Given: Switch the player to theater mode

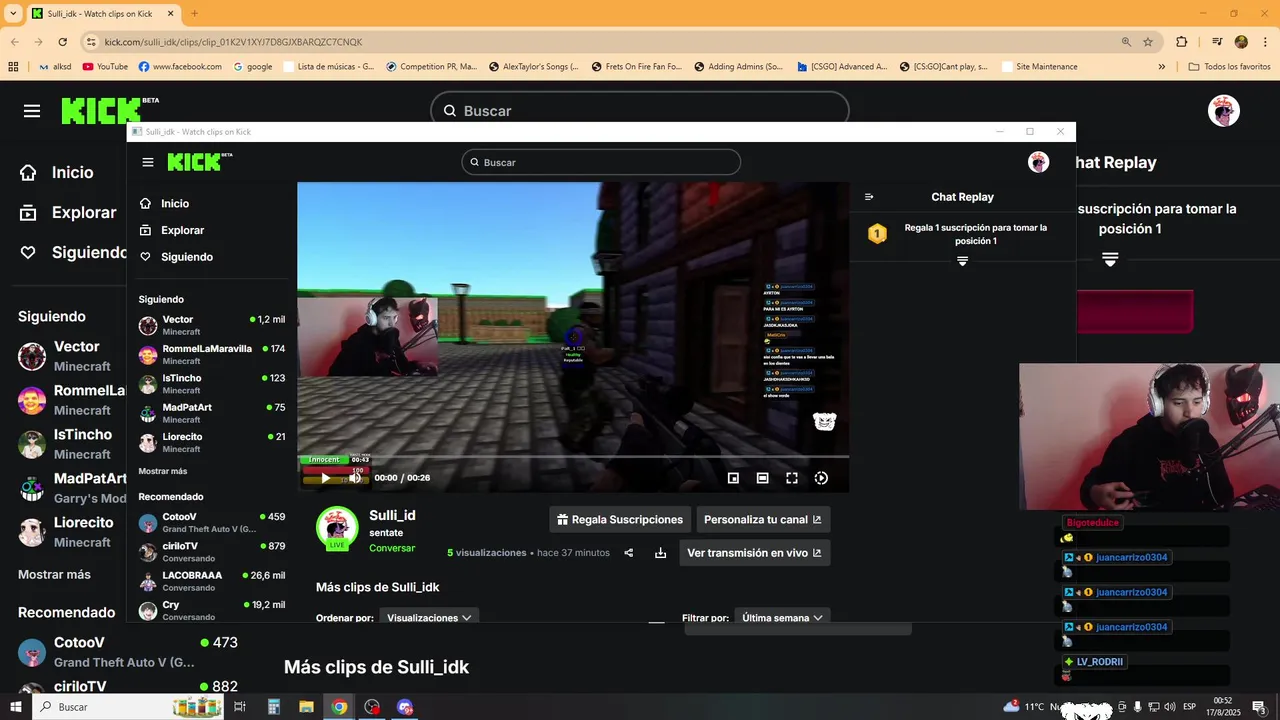Looking at the screenshot, I should [x=762, y=478].
